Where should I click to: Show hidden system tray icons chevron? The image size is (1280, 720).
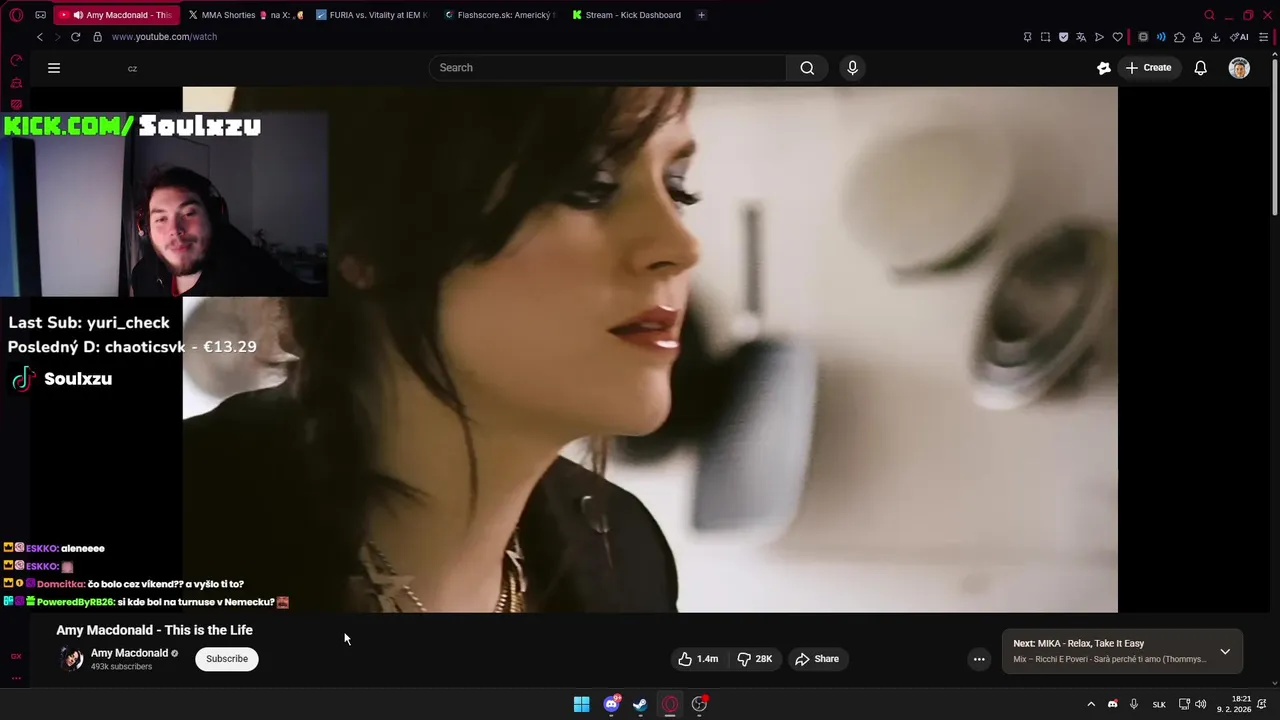point(1091,704)
